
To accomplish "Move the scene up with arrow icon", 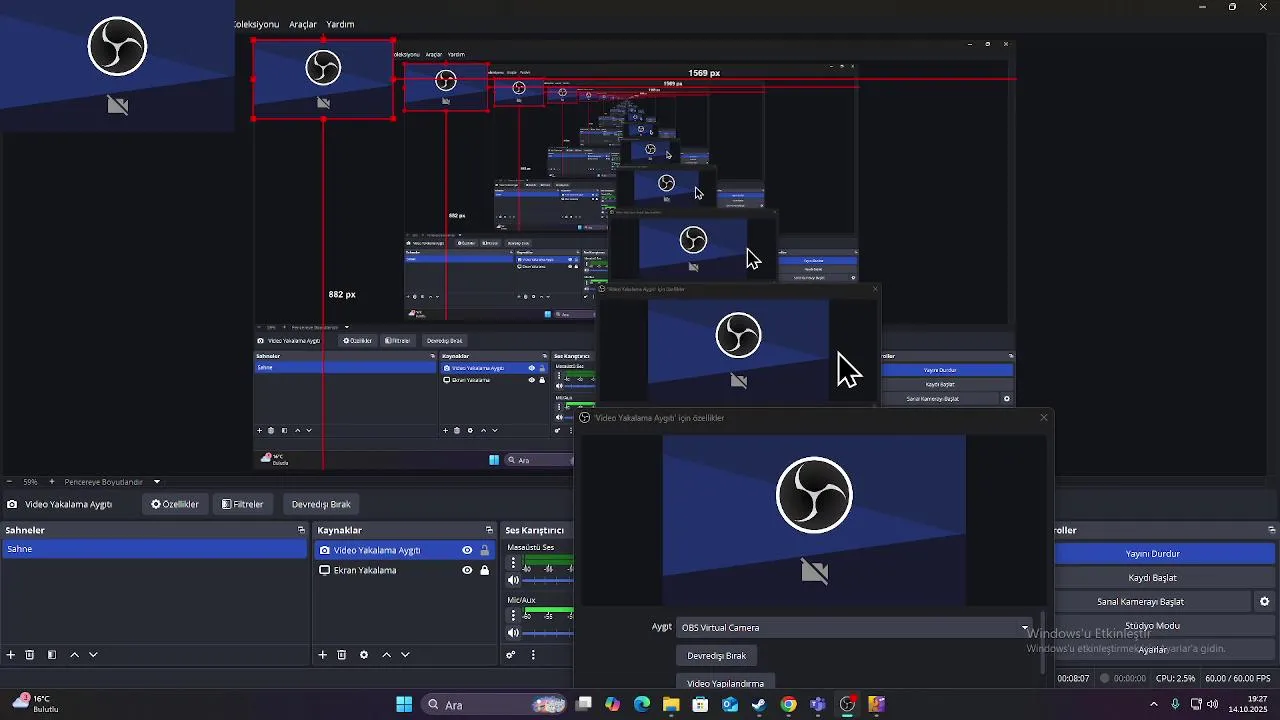I will (x=74, y=655).
